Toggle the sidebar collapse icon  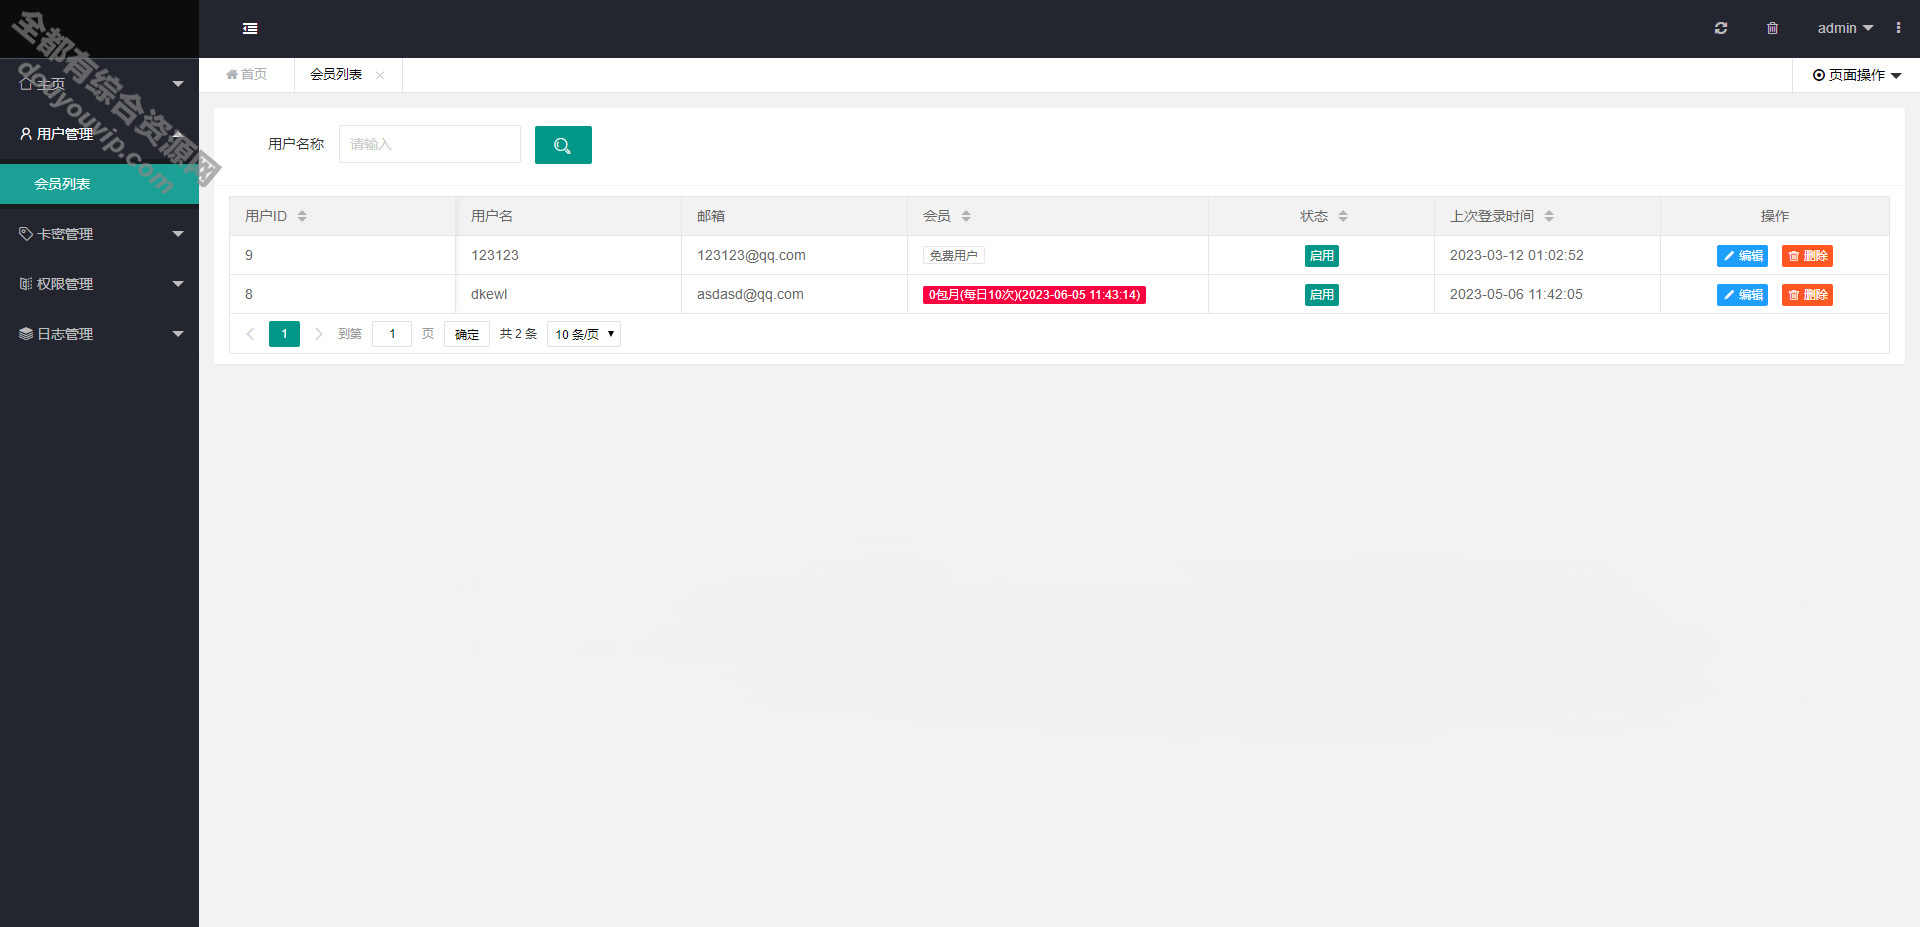tap(250, 29)
